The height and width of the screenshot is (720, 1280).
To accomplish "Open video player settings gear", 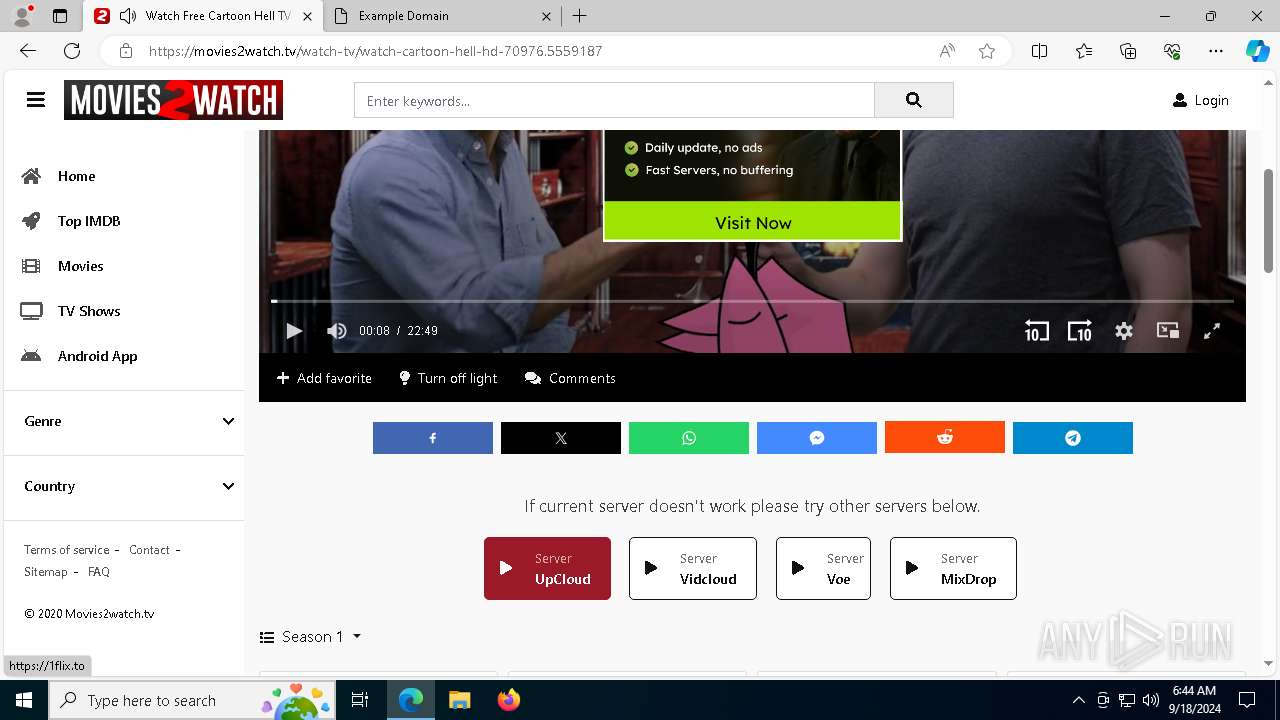I will [1124, 331].
